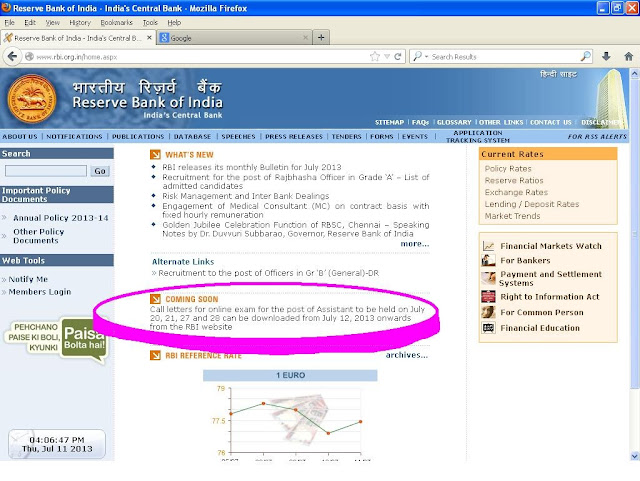Image resolution: width=640 pixels, height=481 pixels.
Task: Click the more... link under What's New
Action: pyautogui.click(x=415, y=243)
